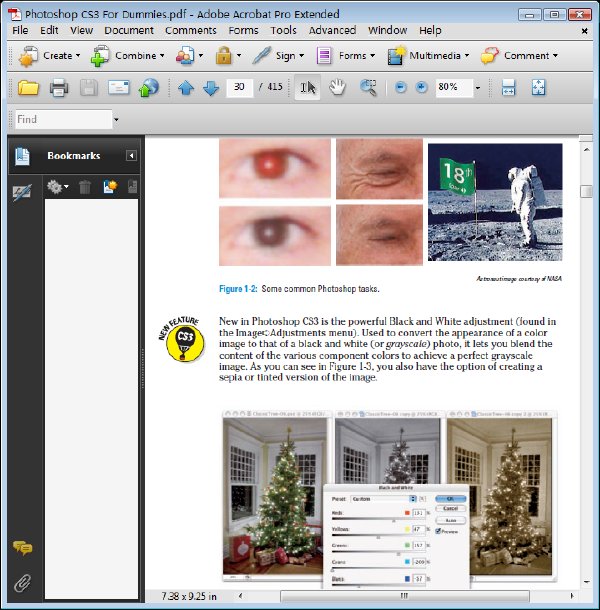Screen dimensions: 600x610
Task: Click the Fit Width scrolling icon
Action: pos(508,88)
